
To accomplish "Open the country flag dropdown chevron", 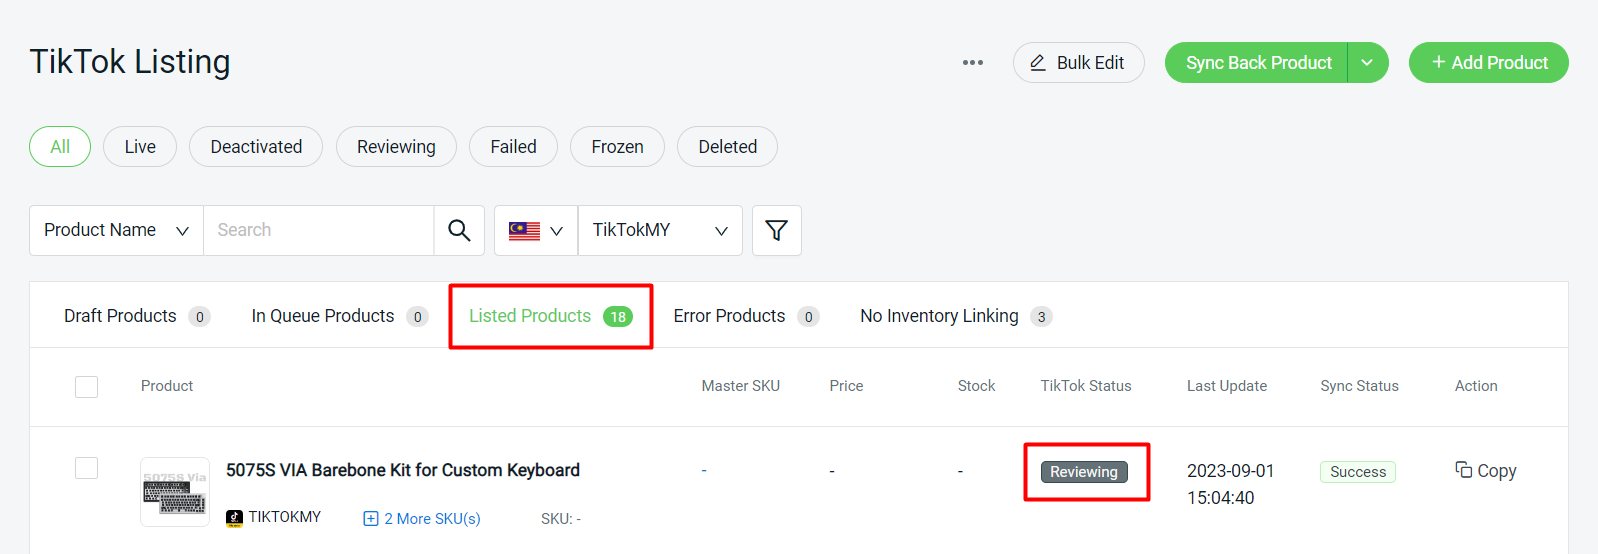I will point(557,231).
